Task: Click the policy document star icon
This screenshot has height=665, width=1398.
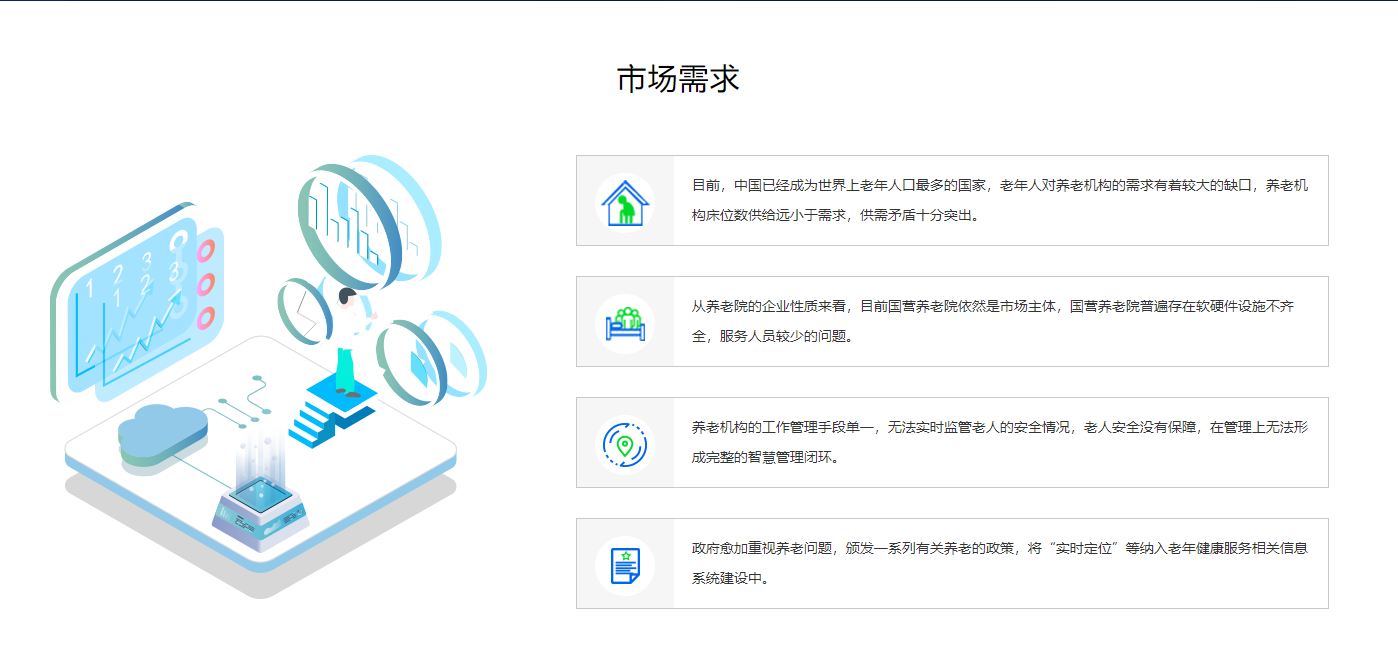Action: pyautogui.click(x=625, y=564)
